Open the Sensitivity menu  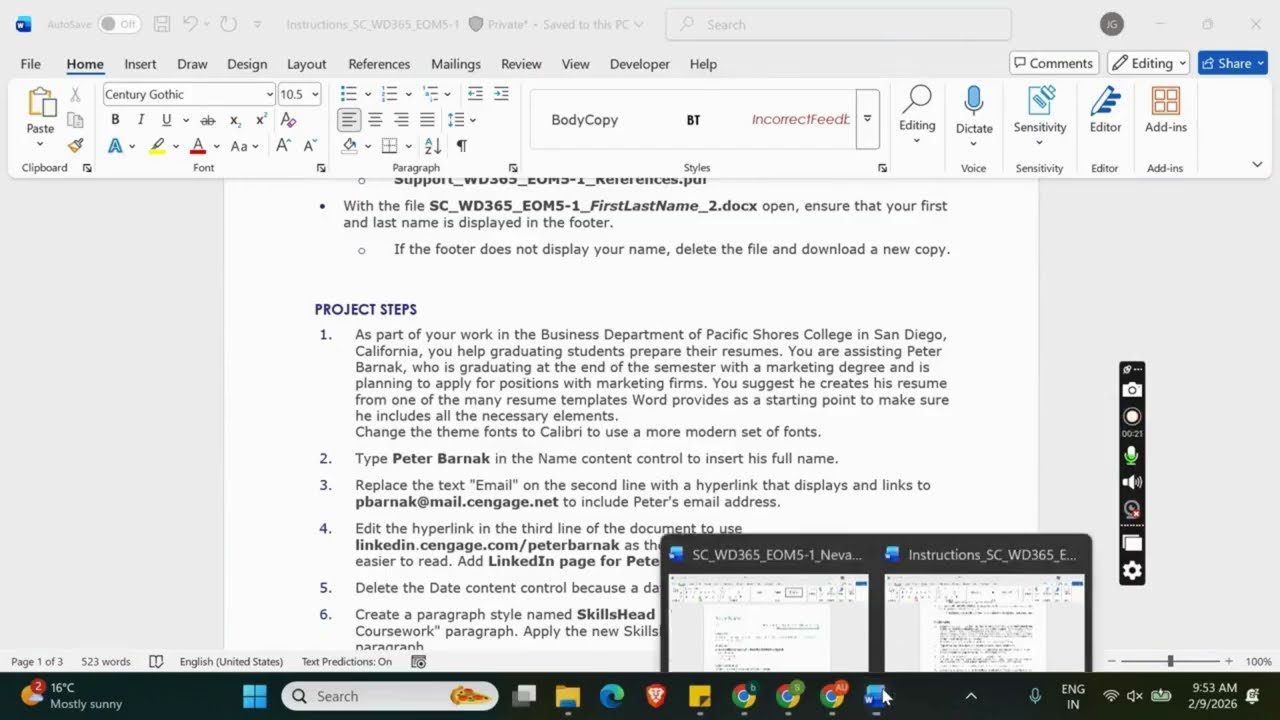point(1040,116)
